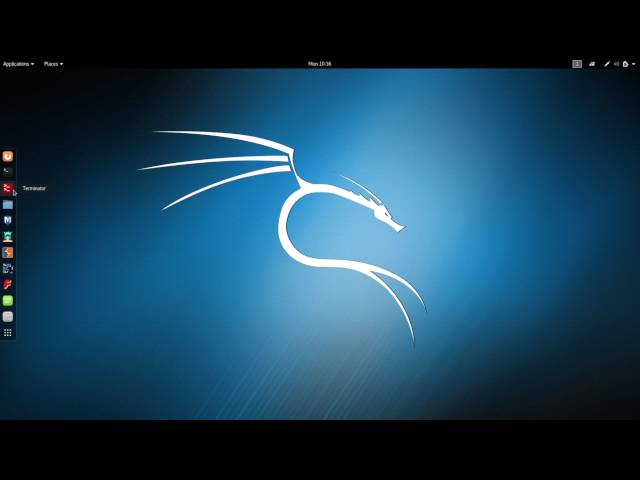Viewport: 640px width, 480px height.
Task: Expand the system menu dropdown arrow
Action: pos(633,64)
